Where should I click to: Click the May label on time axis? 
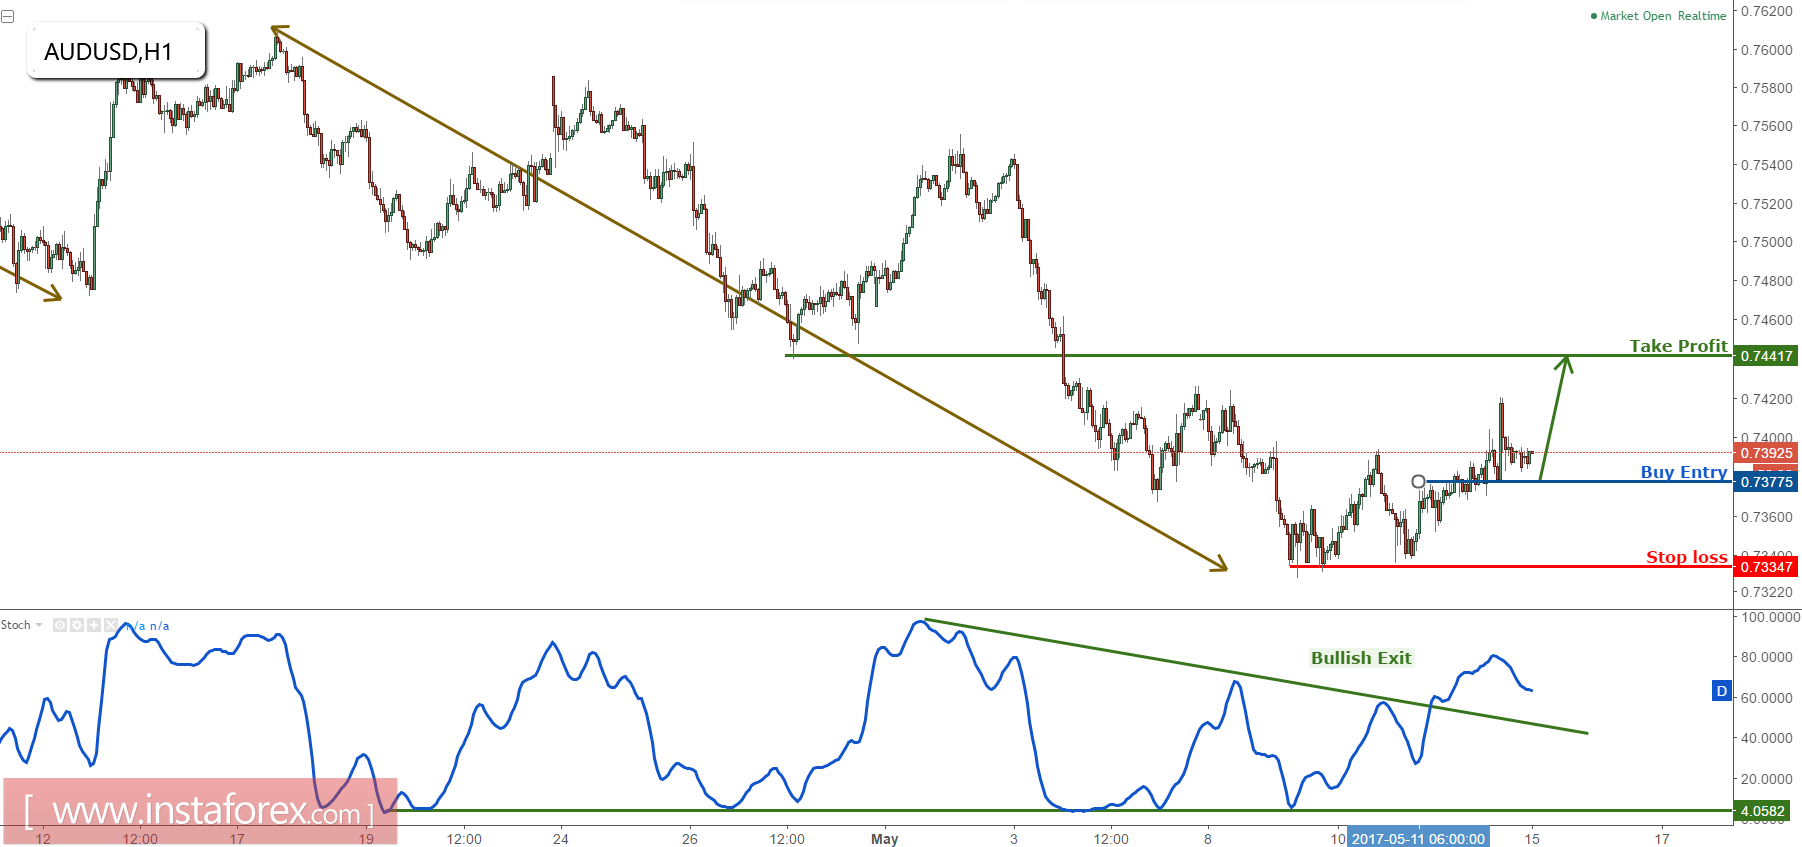point(885,839)
